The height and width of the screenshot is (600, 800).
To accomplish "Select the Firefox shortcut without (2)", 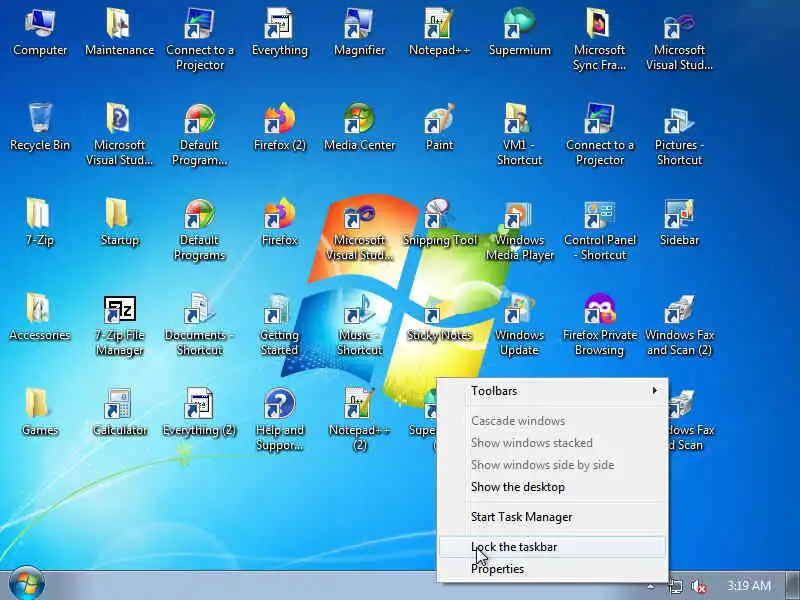I will (x=280, y=222).
